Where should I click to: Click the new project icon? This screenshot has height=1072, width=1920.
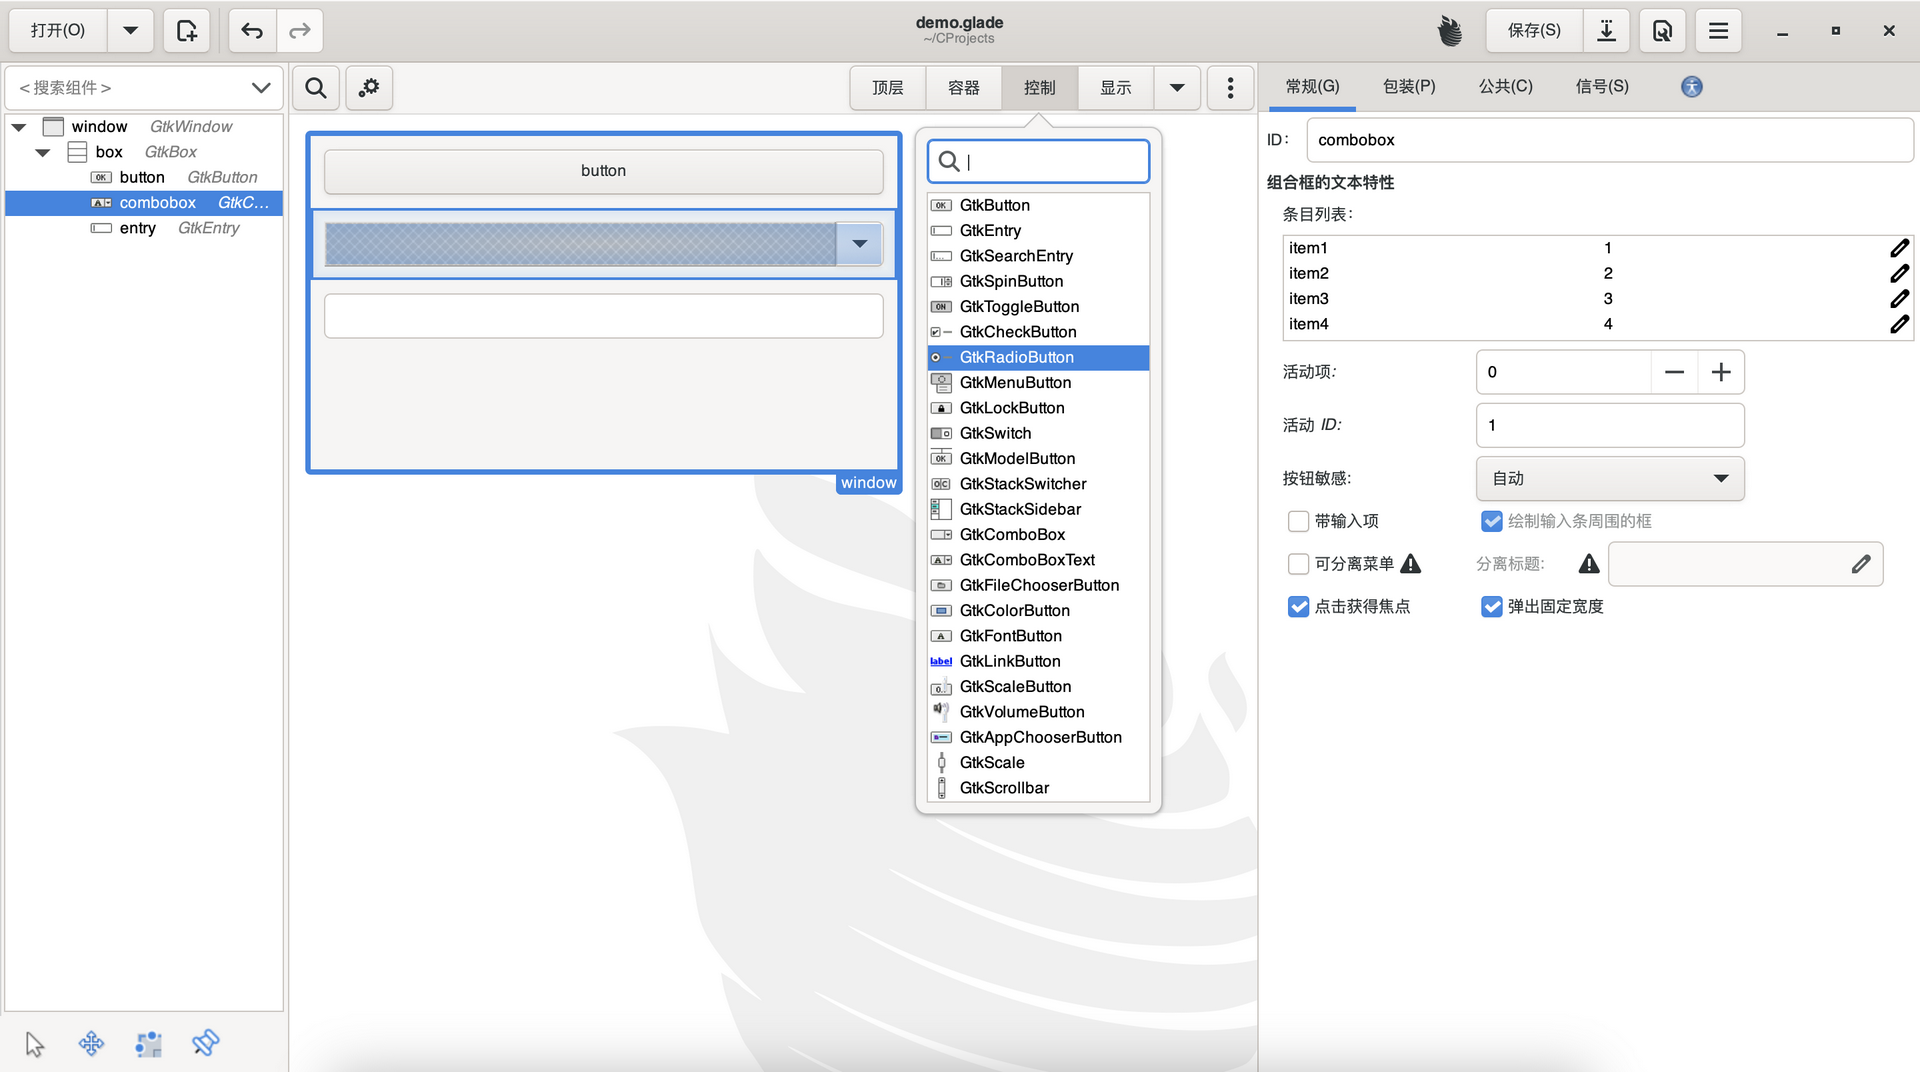(187, 31)
